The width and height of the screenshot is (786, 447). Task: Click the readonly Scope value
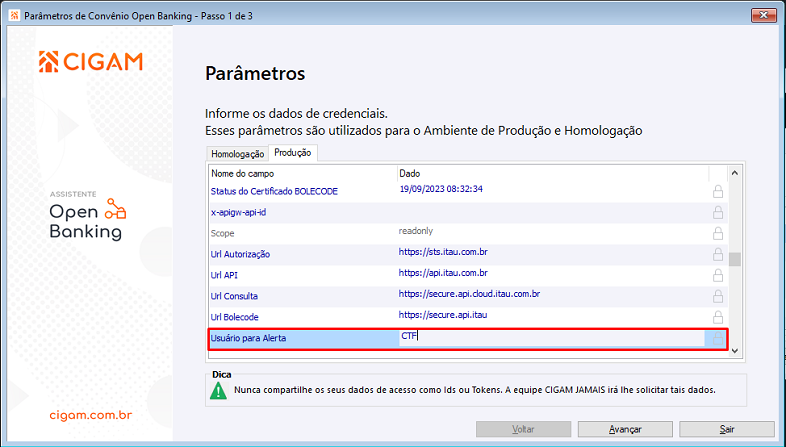(x=416, y=231)
